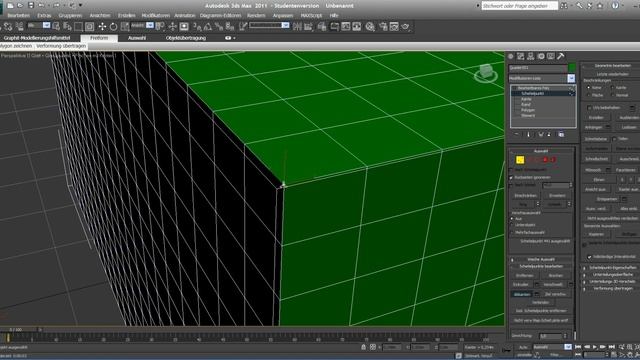Toggle Vollständige Interaktivität checkbox
640x360 pixels.
pyautogui.click(x=589, y=257)
